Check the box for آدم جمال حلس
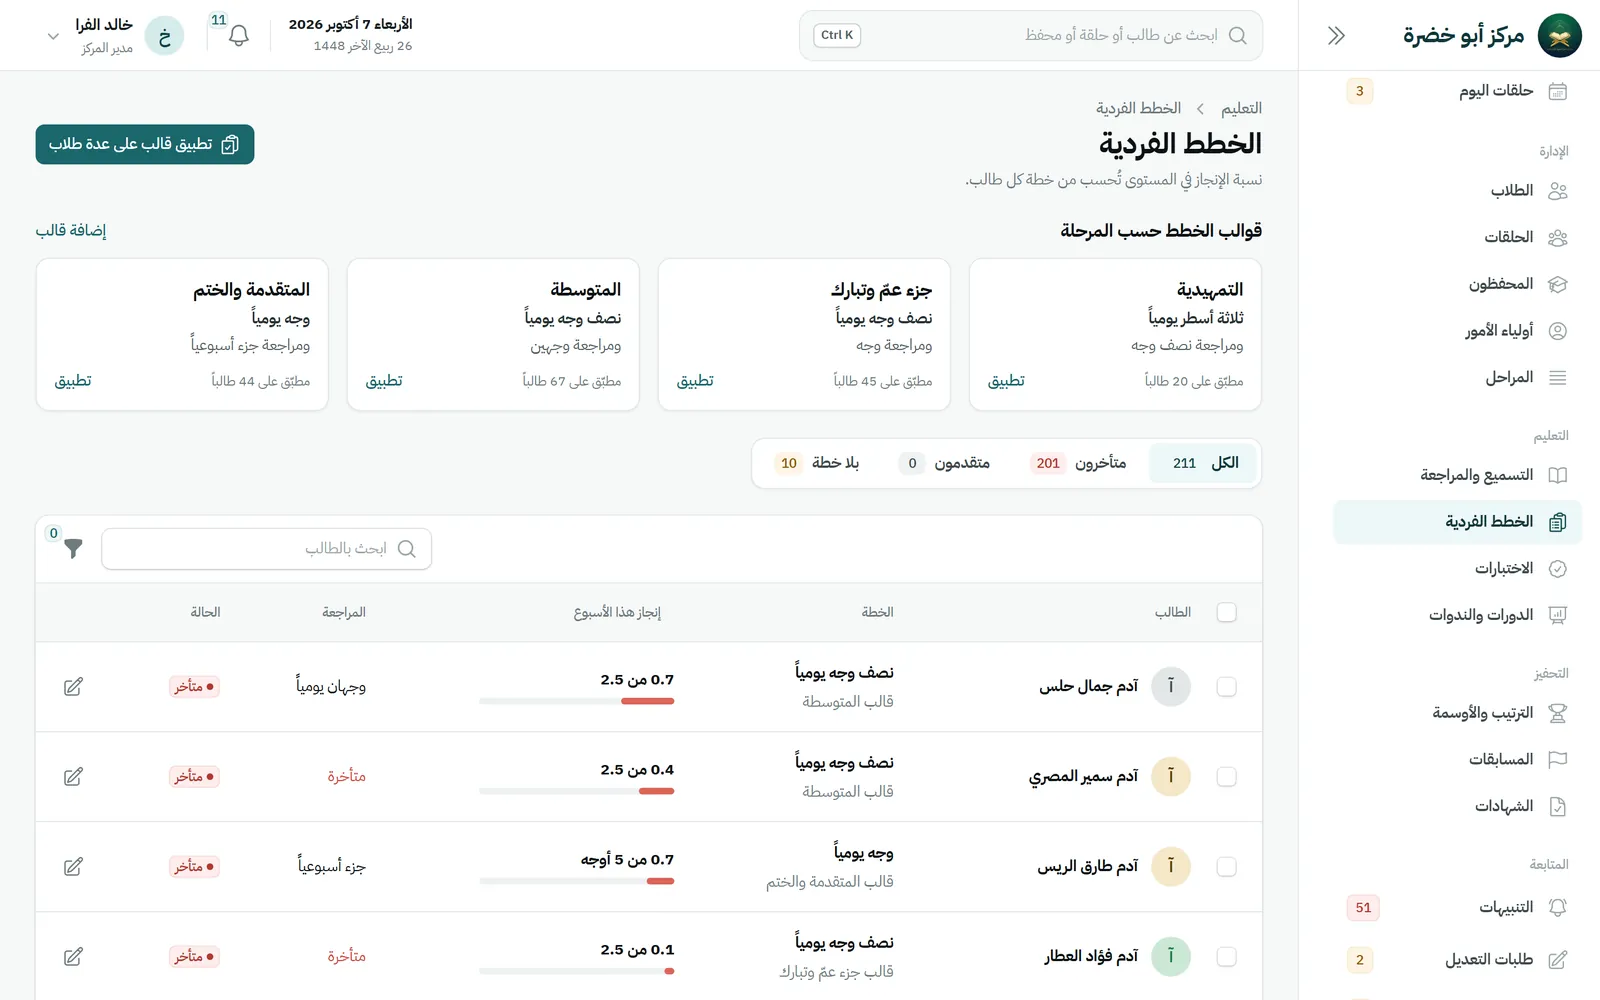 pos(1227,687)
